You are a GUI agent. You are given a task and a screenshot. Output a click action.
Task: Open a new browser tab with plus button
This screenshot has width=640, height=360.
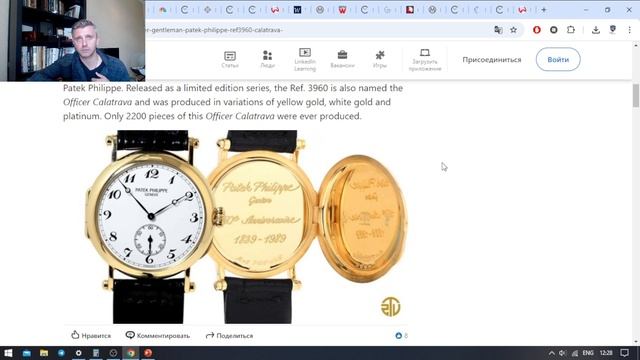click(x=544, y=10)
